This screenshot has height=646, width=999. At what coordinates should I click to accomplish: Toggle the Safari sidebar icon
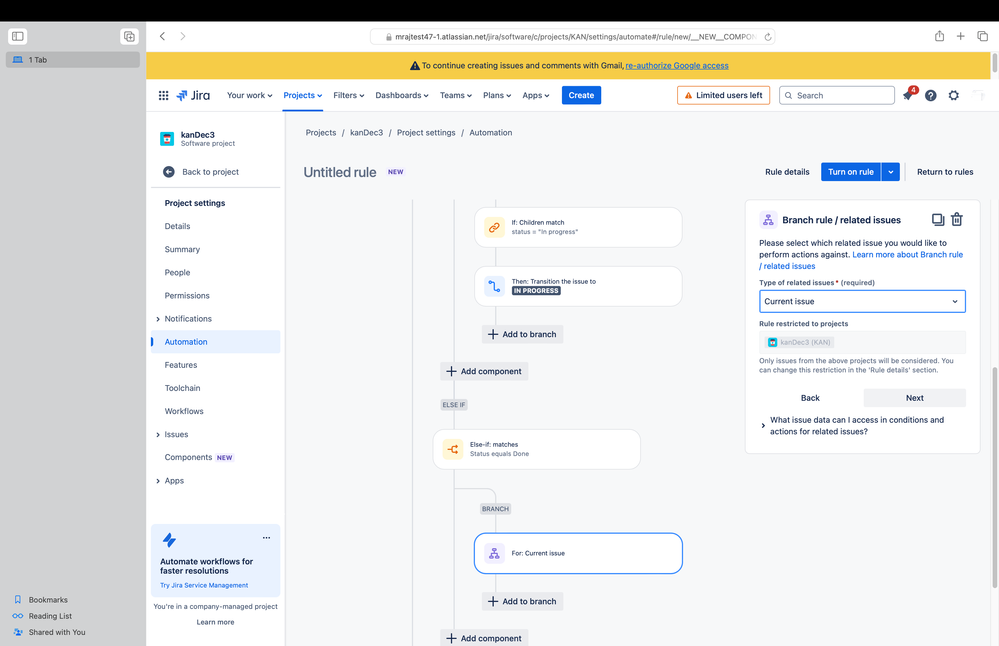point(18,36)
